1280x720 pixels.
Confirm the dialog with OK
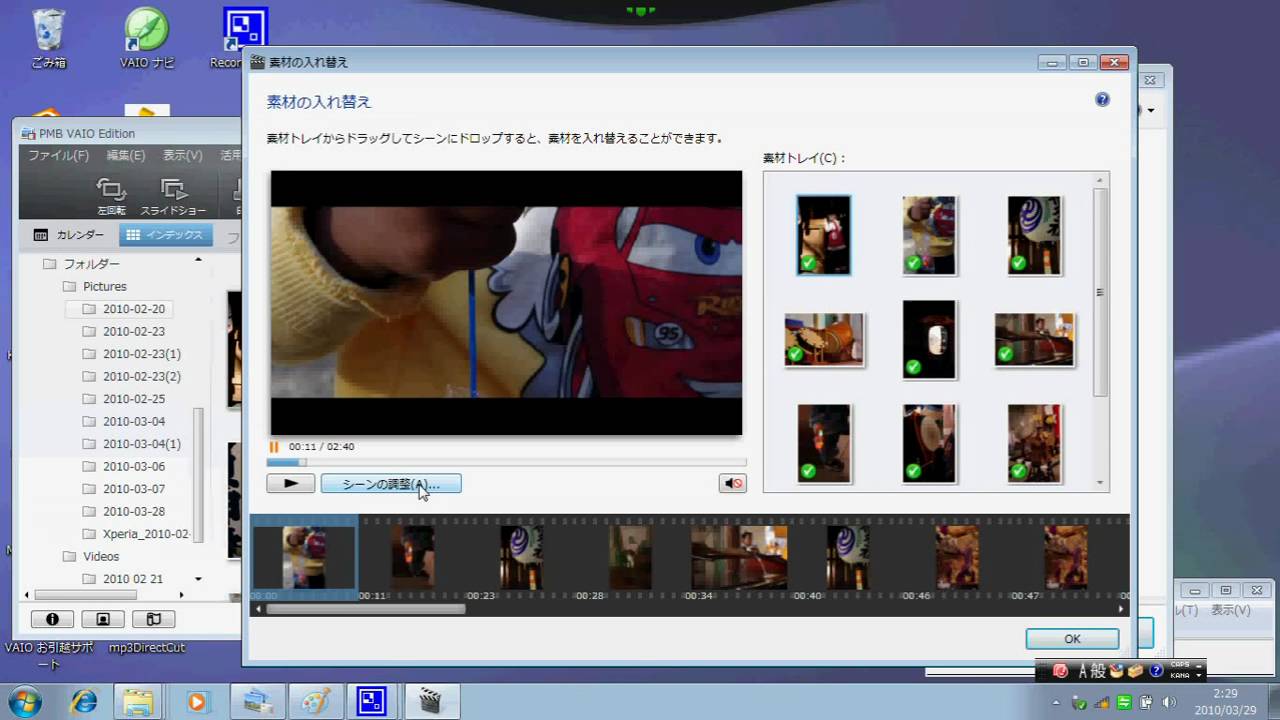coord(1072,638)
